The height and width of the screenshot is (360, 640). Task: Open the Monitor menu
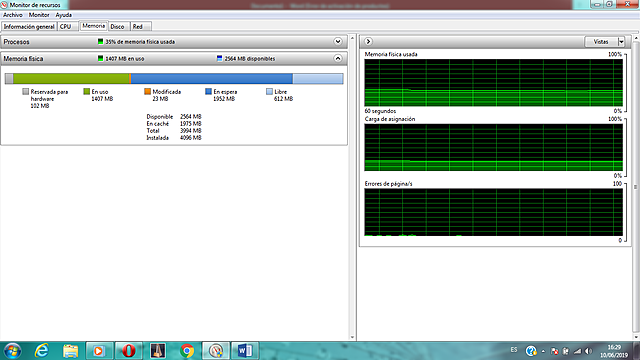click(39, 15)
